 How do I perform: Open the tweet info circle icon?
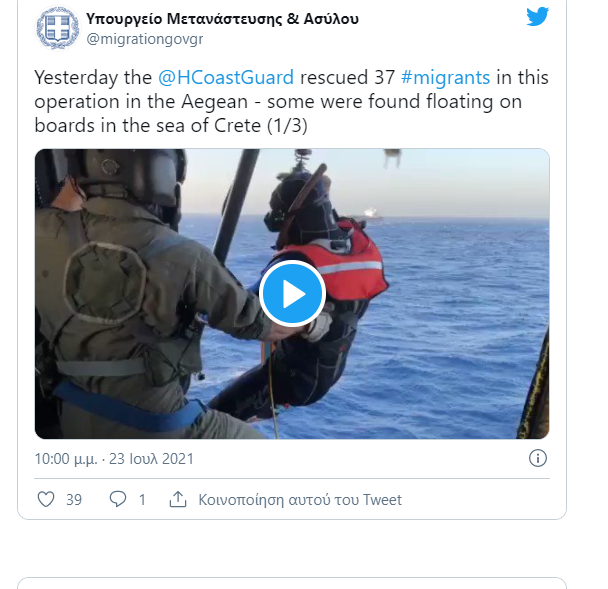(538, 458)
